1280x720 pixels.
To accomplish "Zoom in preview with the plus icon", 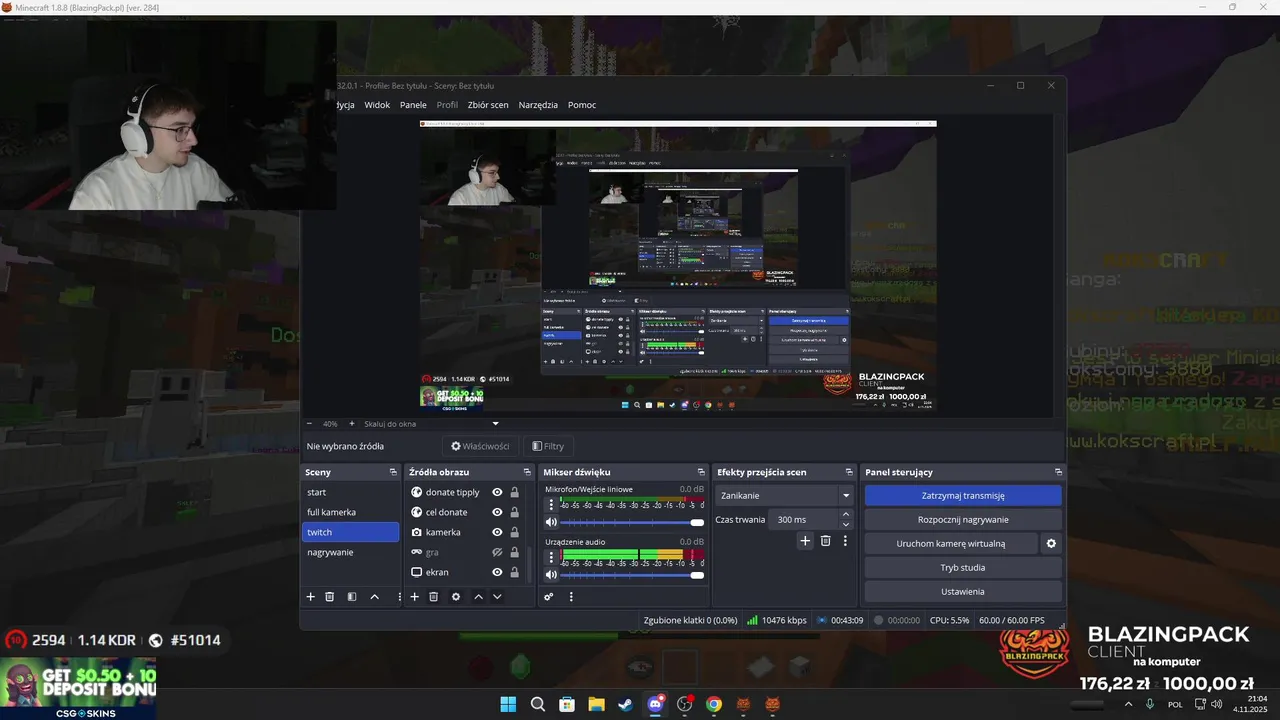I will [351, 424].
